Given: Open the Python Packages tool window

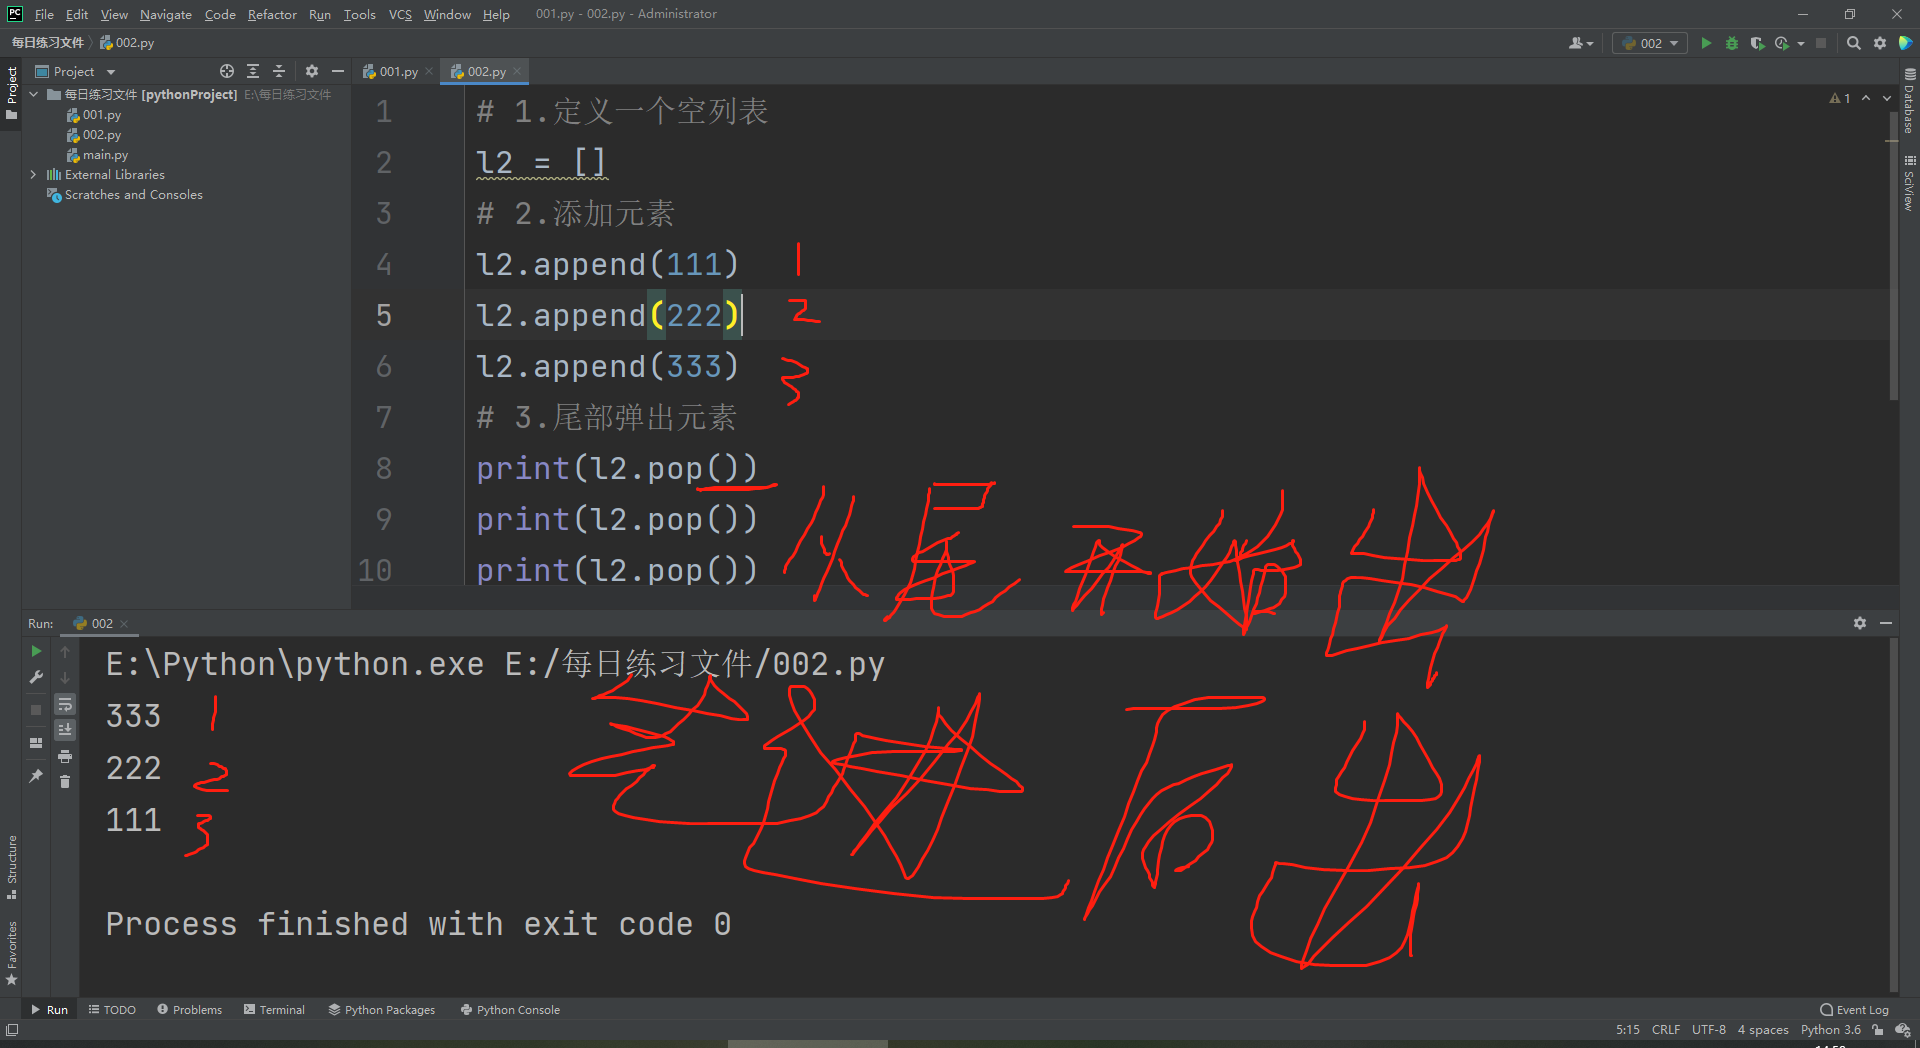Looking at the screenshot, I should (x=382, y=1009).
